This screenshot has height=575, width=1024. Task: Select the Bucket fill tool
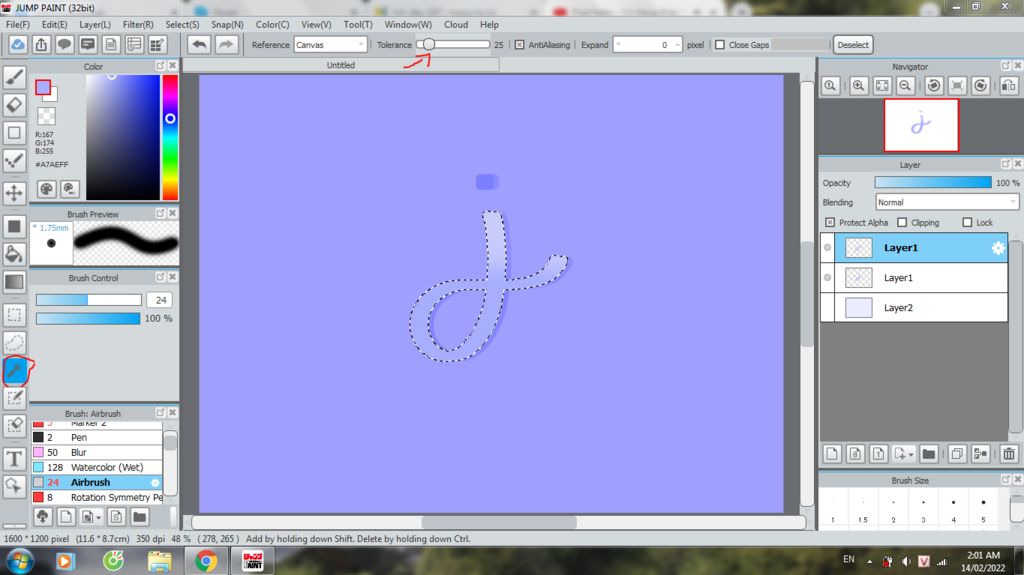click(x=14, y=254)
